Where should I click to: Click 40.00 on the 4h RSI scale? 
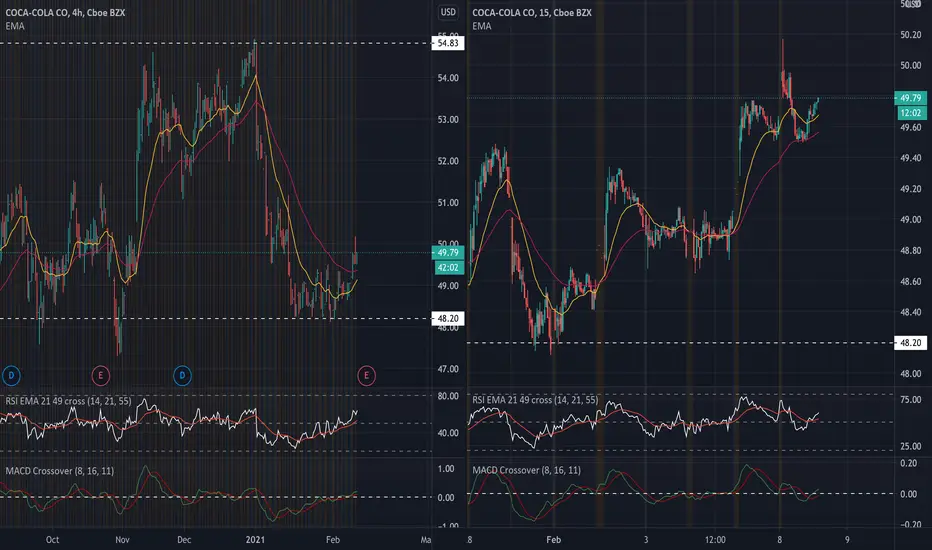pos(448,433)
